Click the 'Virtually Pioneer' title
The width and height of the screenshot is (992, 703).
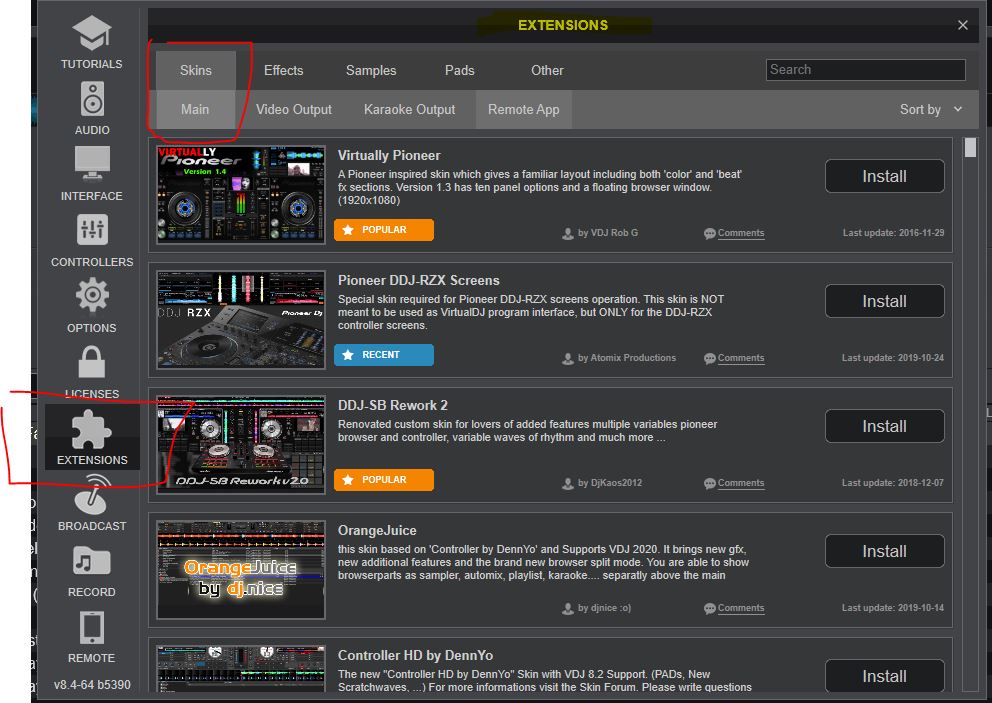[389, 156]
